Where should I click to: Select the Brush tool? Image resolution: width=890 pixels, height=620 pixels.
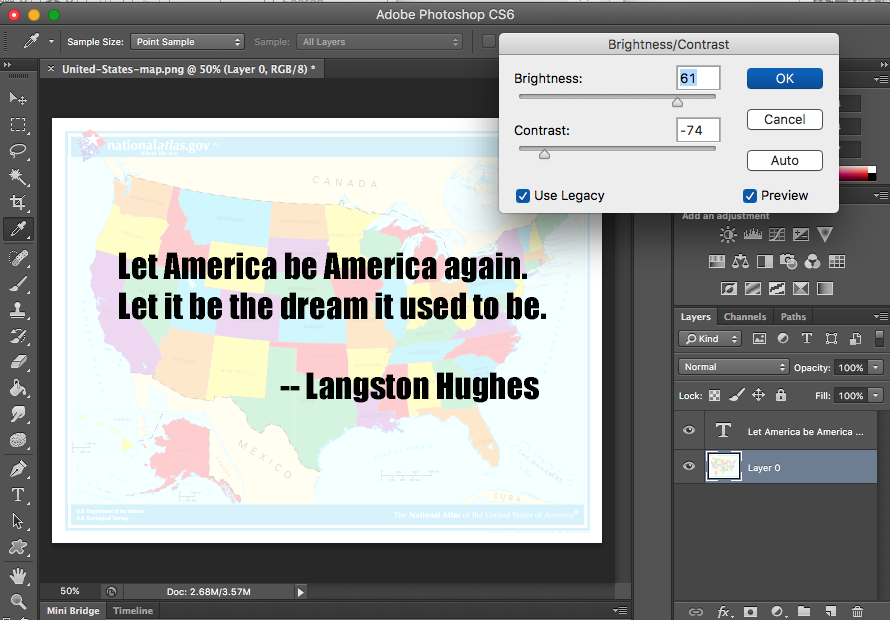[x=18, y=284]
